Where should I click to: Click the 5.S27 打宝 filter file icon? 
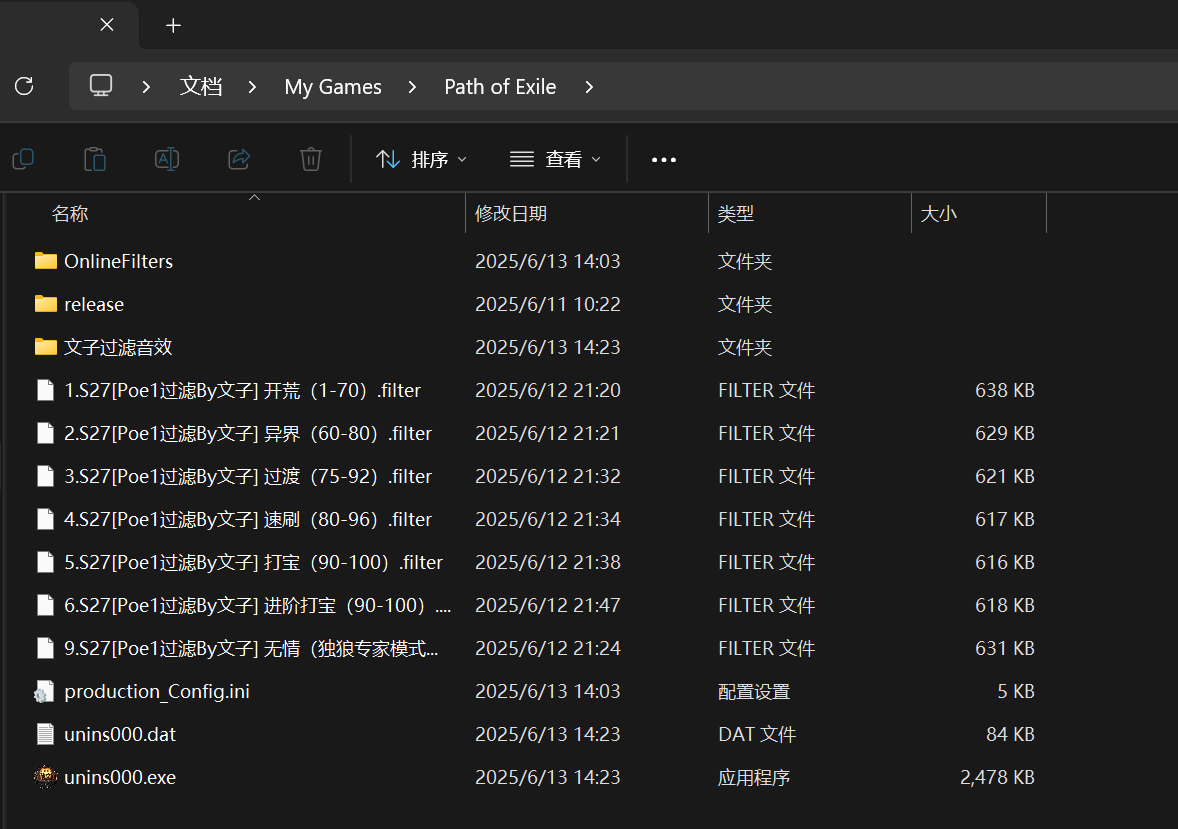pyautogui.click(x=46, y=562)
